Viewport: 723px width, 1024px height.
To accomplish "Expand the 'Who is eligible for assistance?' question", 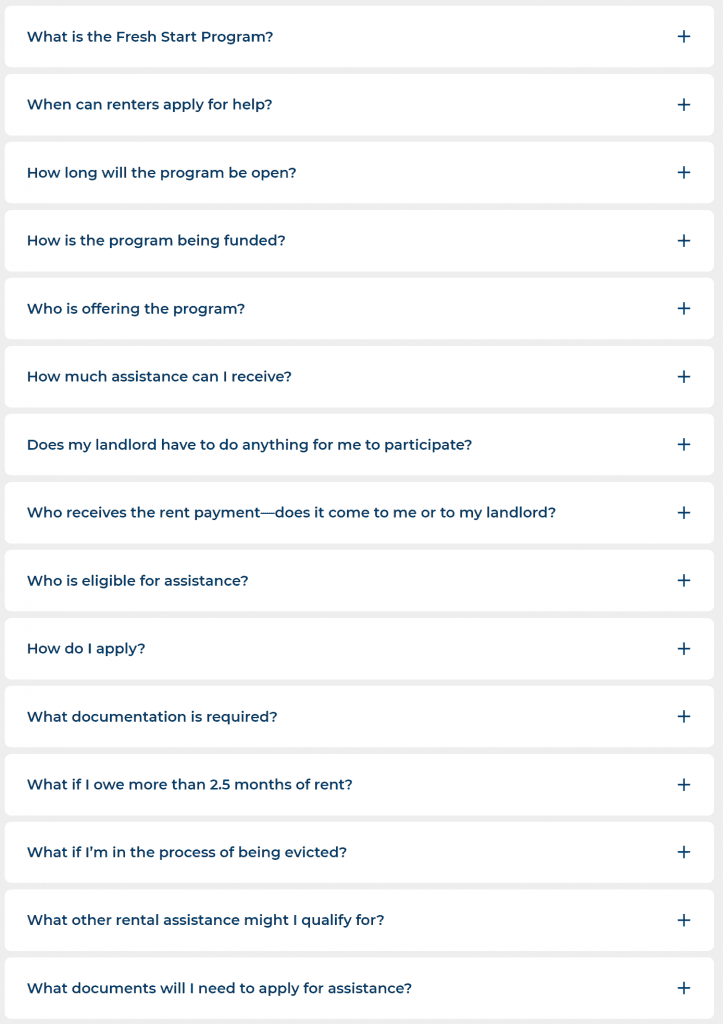I will [684, 581].
